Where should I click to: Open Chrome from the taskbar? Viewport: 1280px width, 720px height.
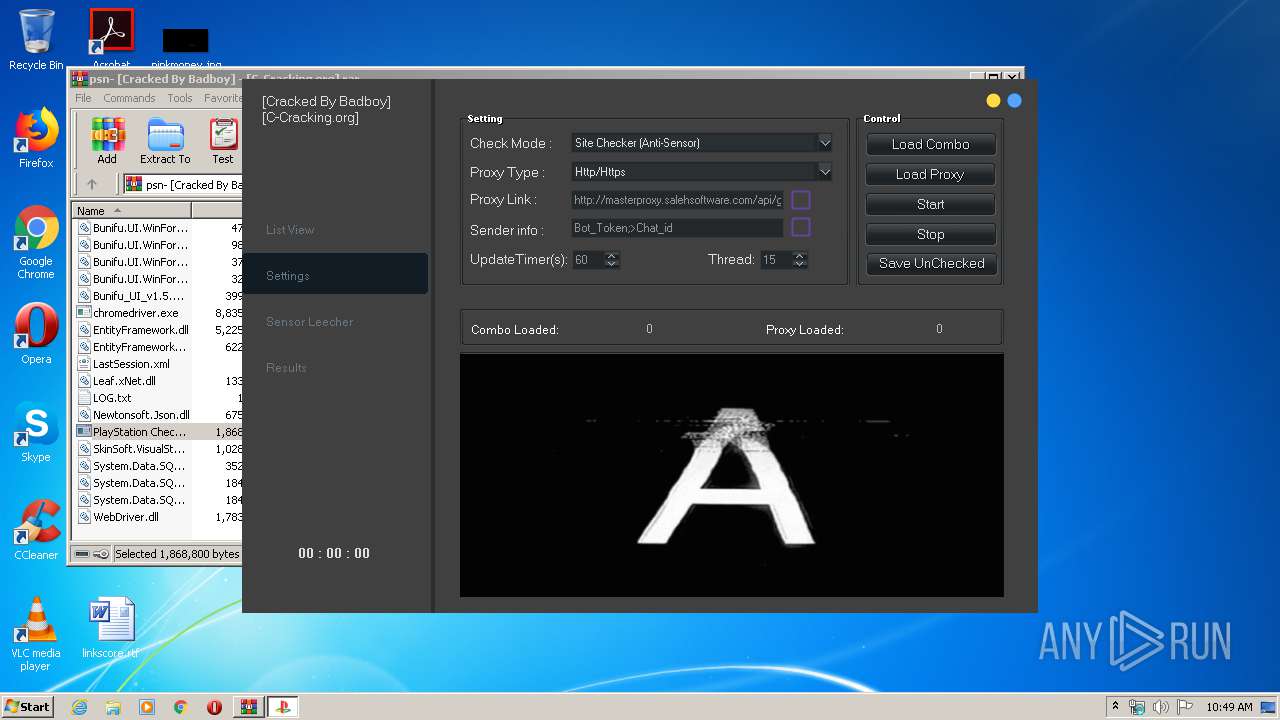pos(181,707)
